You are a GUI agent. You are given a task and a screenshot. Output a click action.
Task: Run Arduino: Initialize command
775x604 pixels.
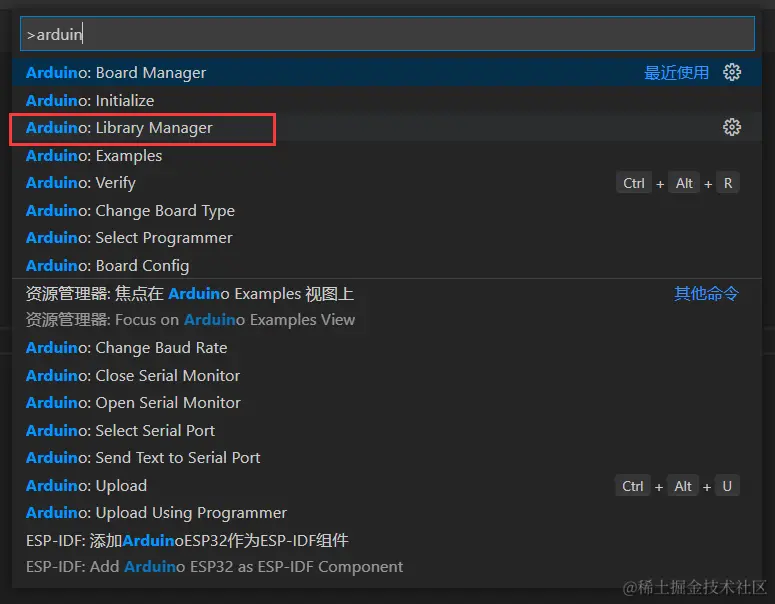pos(387,100)
